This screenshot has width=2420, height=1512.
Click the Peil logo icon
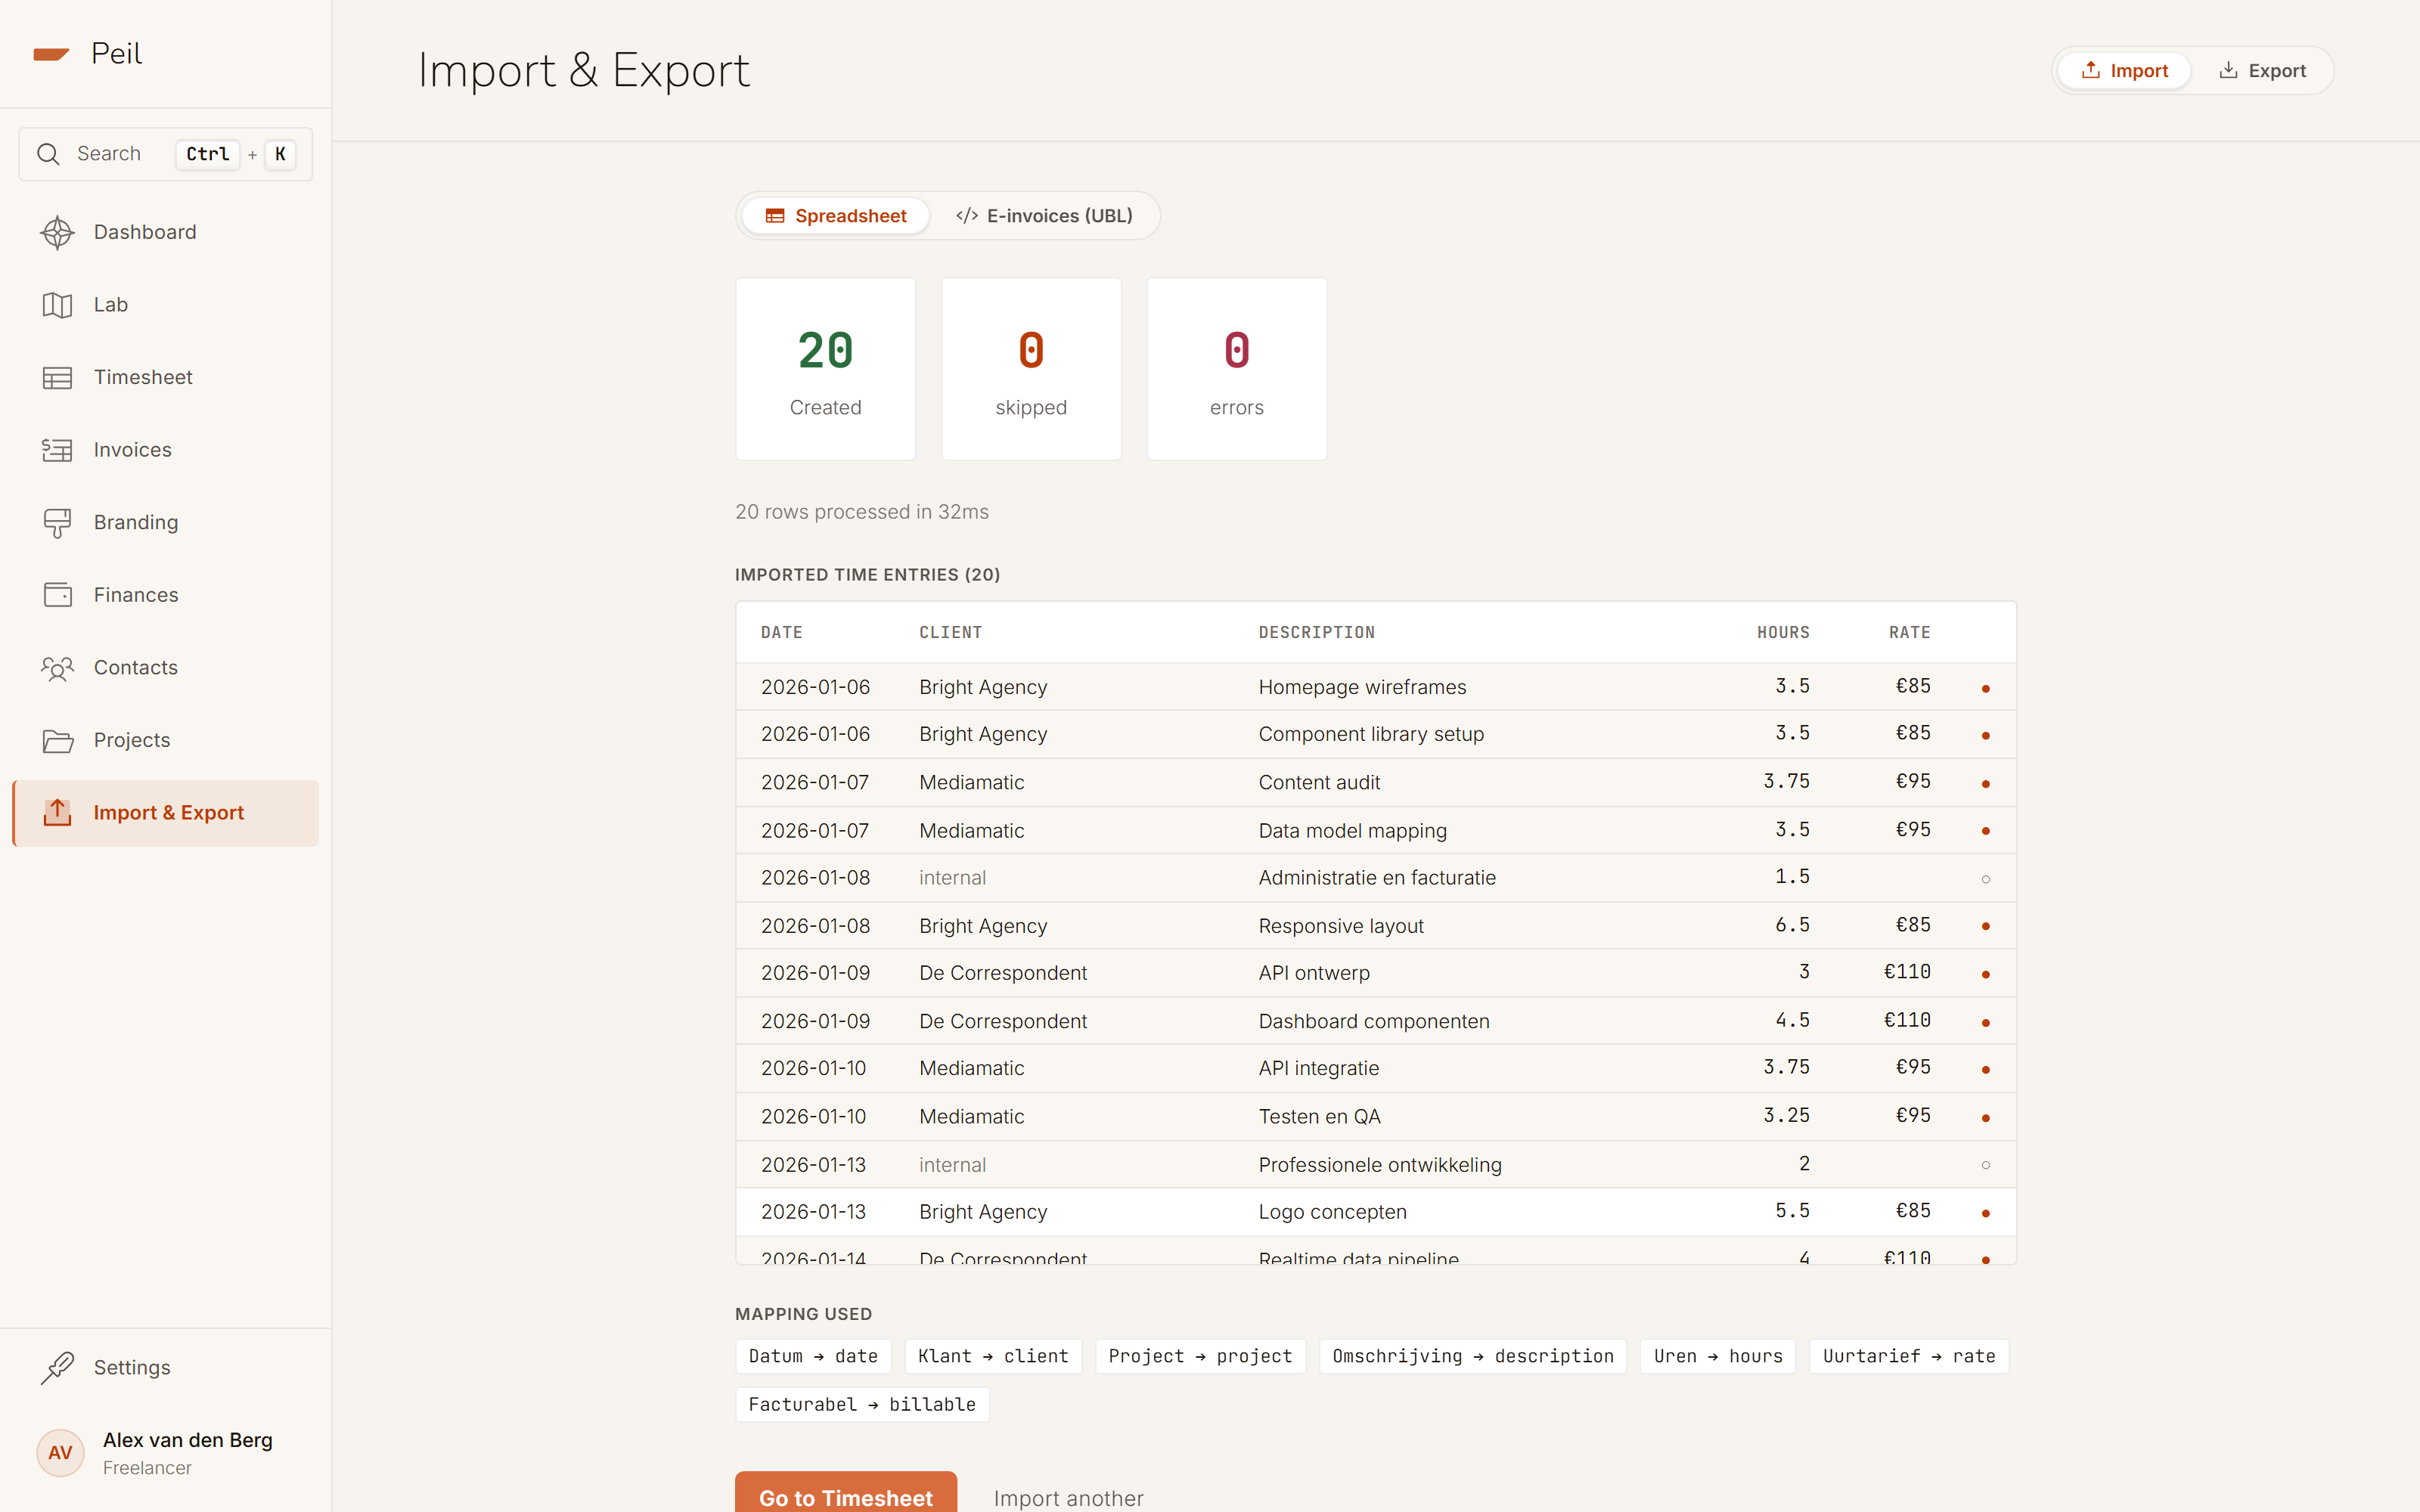51,54
